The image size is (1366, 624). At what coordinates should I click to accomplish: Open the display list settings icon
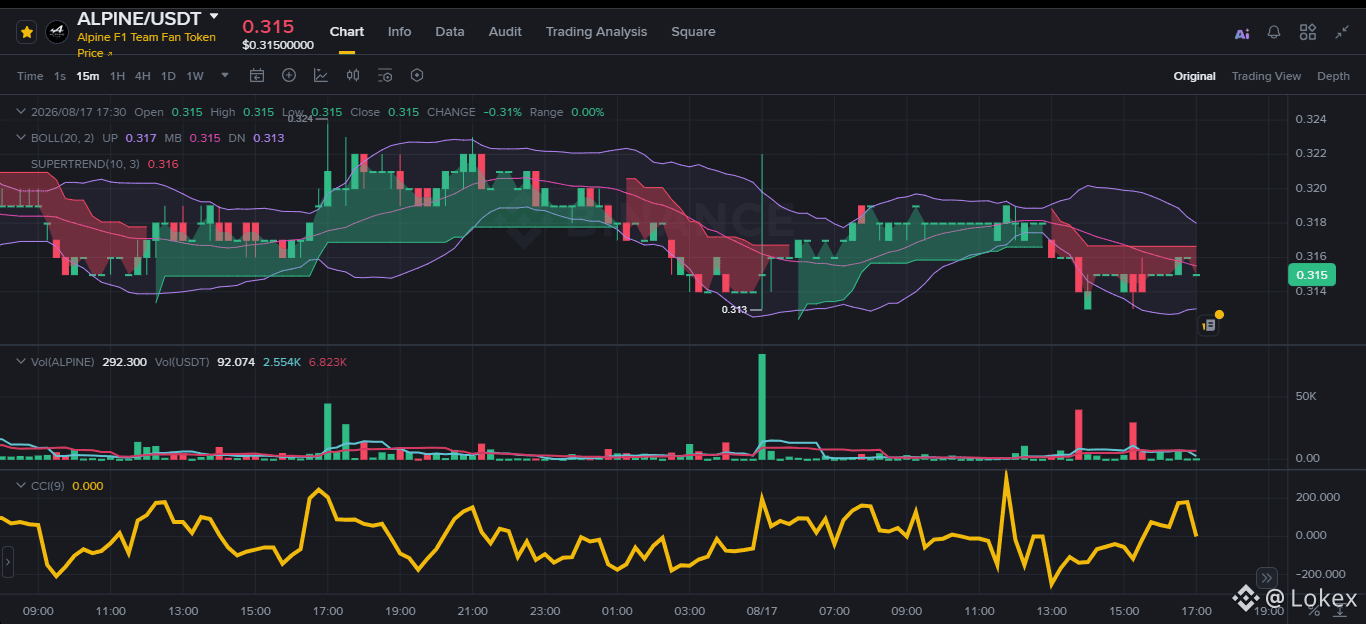[x=385, y=75]
